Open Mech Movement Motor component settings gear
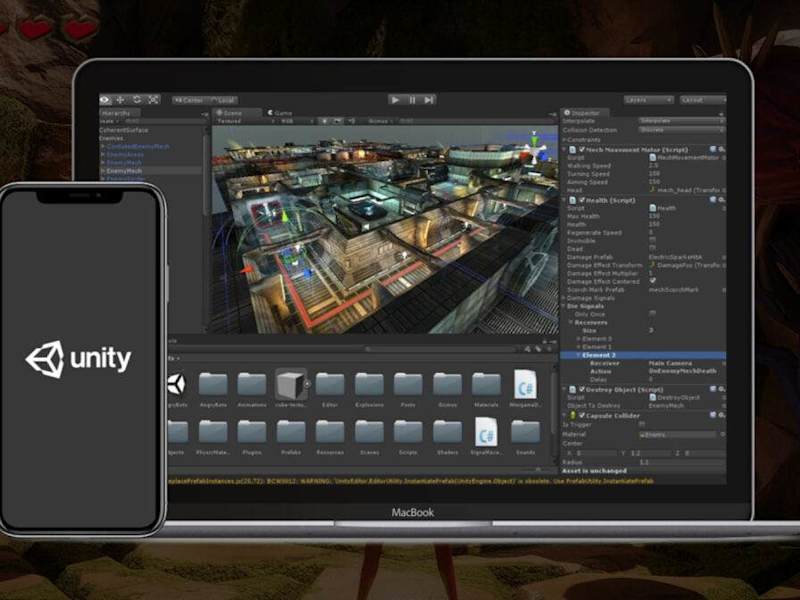This screenshot has height=600, width=800. pos(721,149)
